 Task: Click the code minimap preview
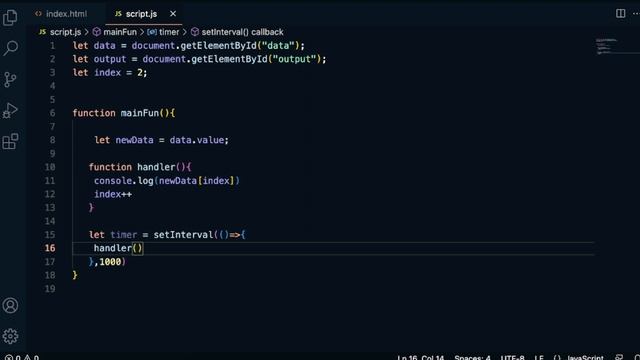[607, 46]
